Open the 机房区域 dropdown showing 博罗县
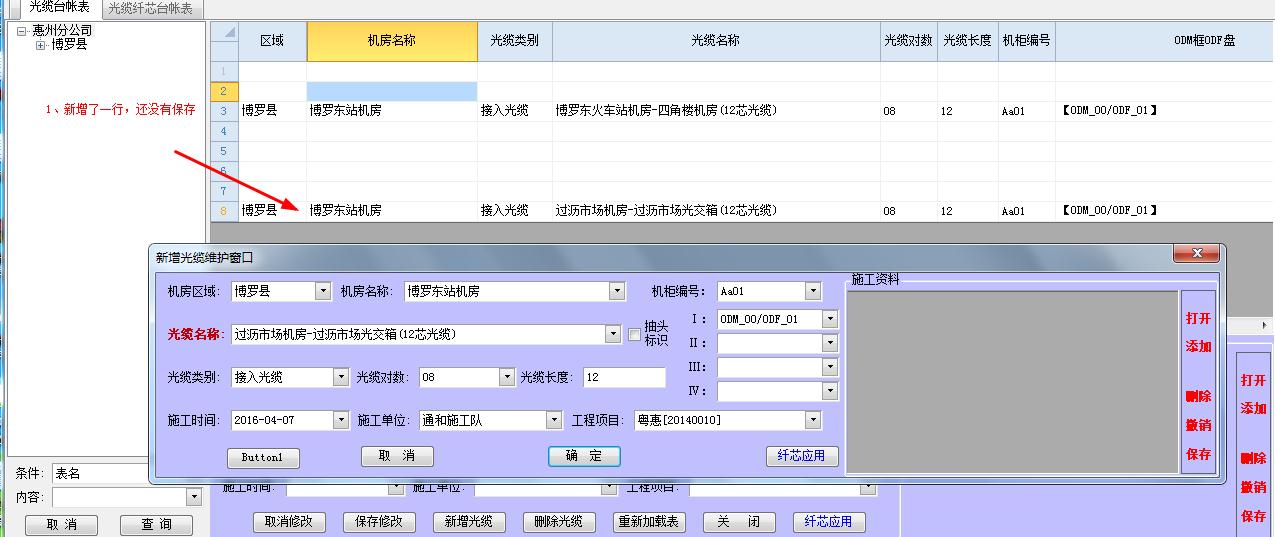 point(323,291)
